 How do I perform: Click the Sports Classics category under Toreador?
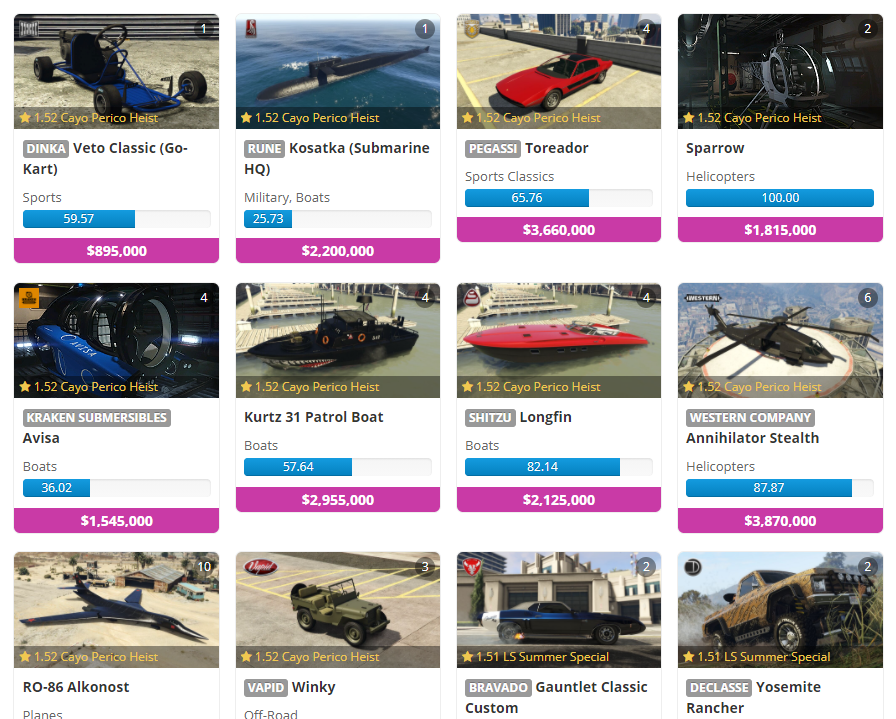[x=510, y=177]
